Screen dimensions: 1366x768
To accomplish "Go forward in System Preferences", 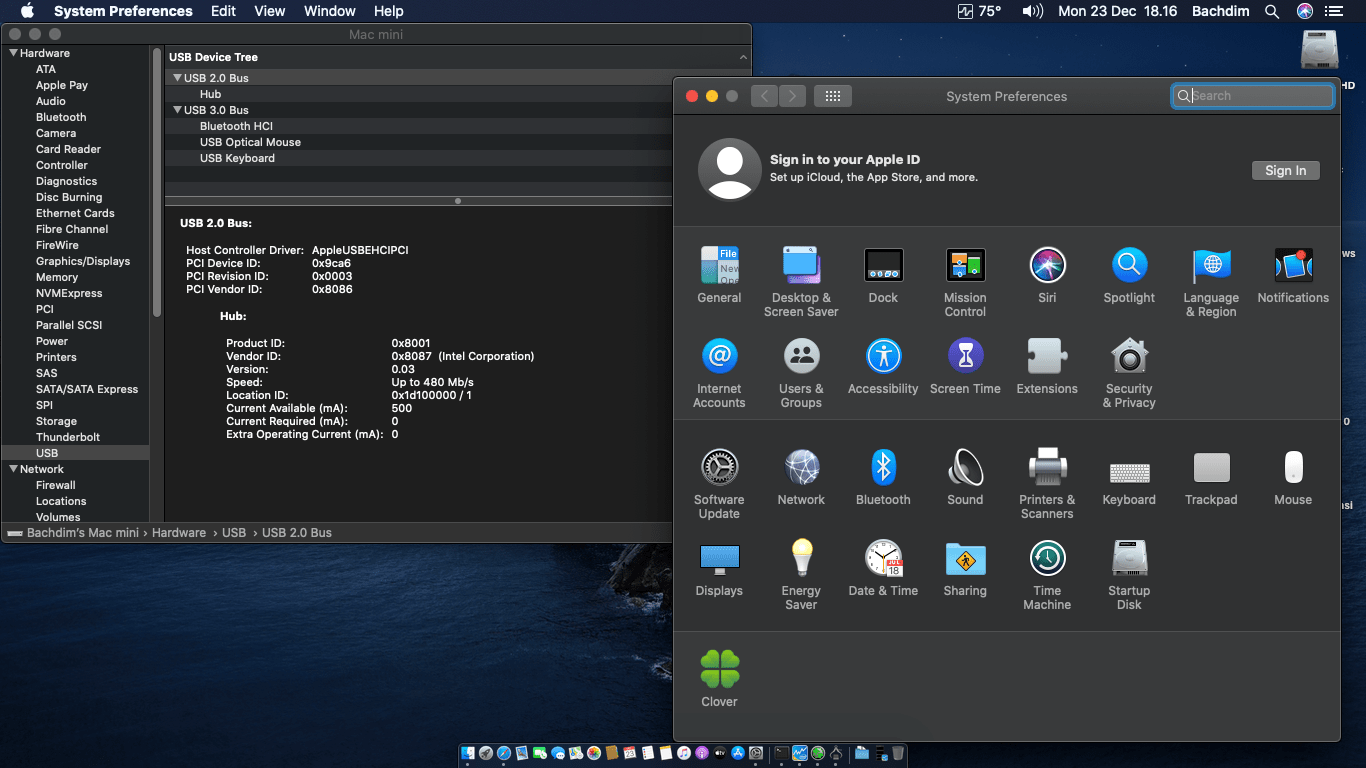I will [x=792, y=96].
